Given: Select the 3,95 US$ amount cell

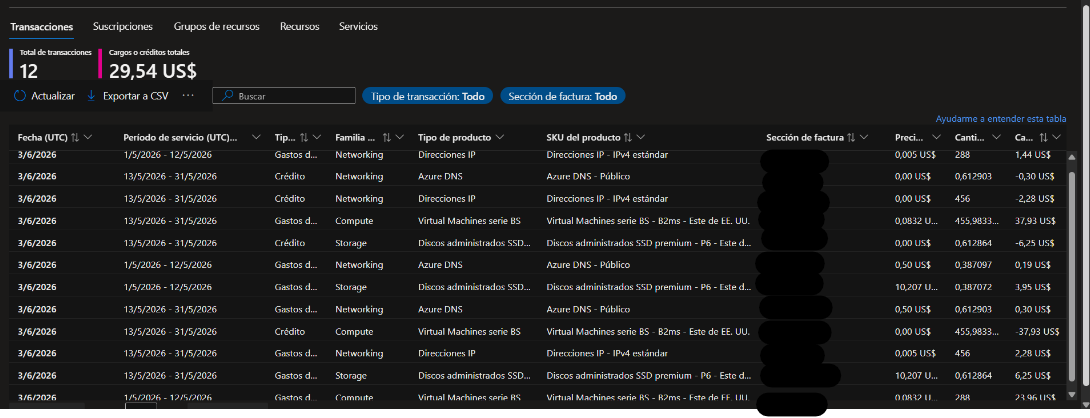Looking at the screenshot, I should [x=1033, y=287].
